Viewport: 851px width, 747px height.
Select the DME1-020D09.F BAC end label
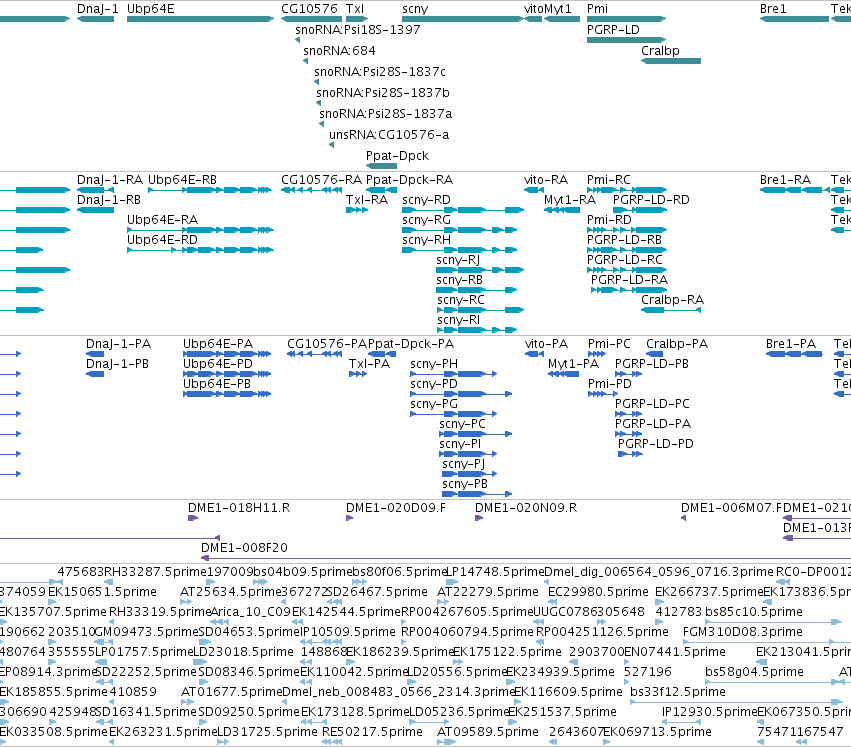[396, 508]
